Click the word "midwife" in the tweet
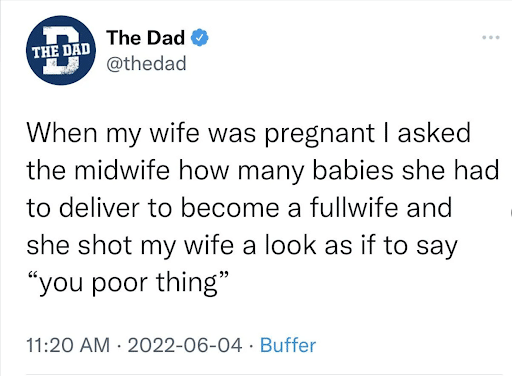 point(122,170)
